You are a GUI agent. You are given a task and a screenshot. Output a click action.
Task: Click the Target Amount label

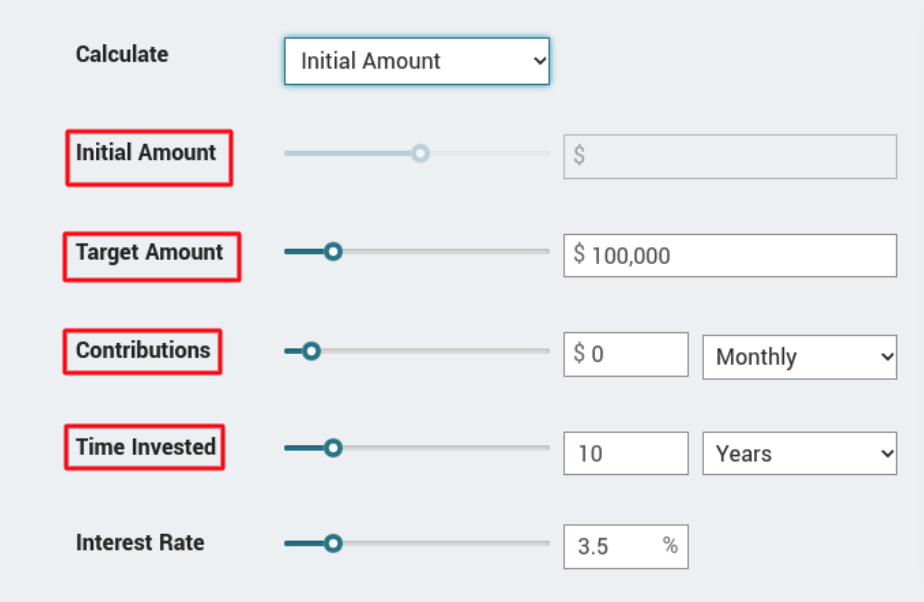point(150,252)
